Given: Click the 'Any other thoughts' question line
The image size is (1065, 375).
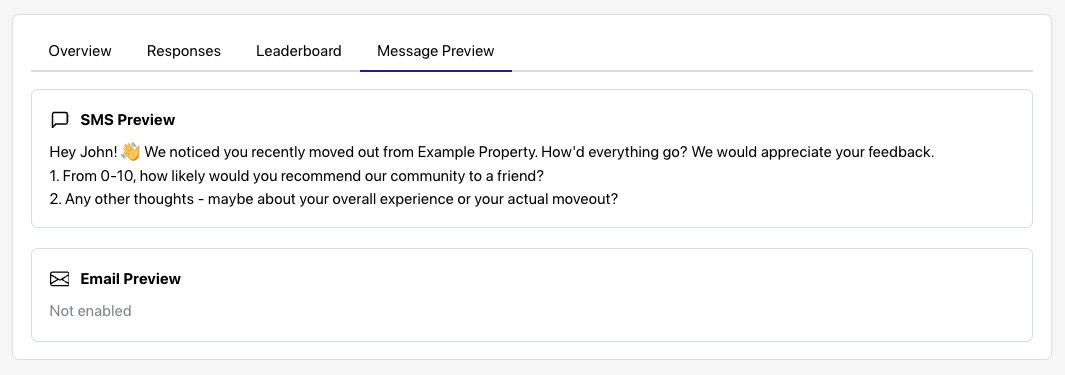Looking at the screenshot, I should click(334, 200).
